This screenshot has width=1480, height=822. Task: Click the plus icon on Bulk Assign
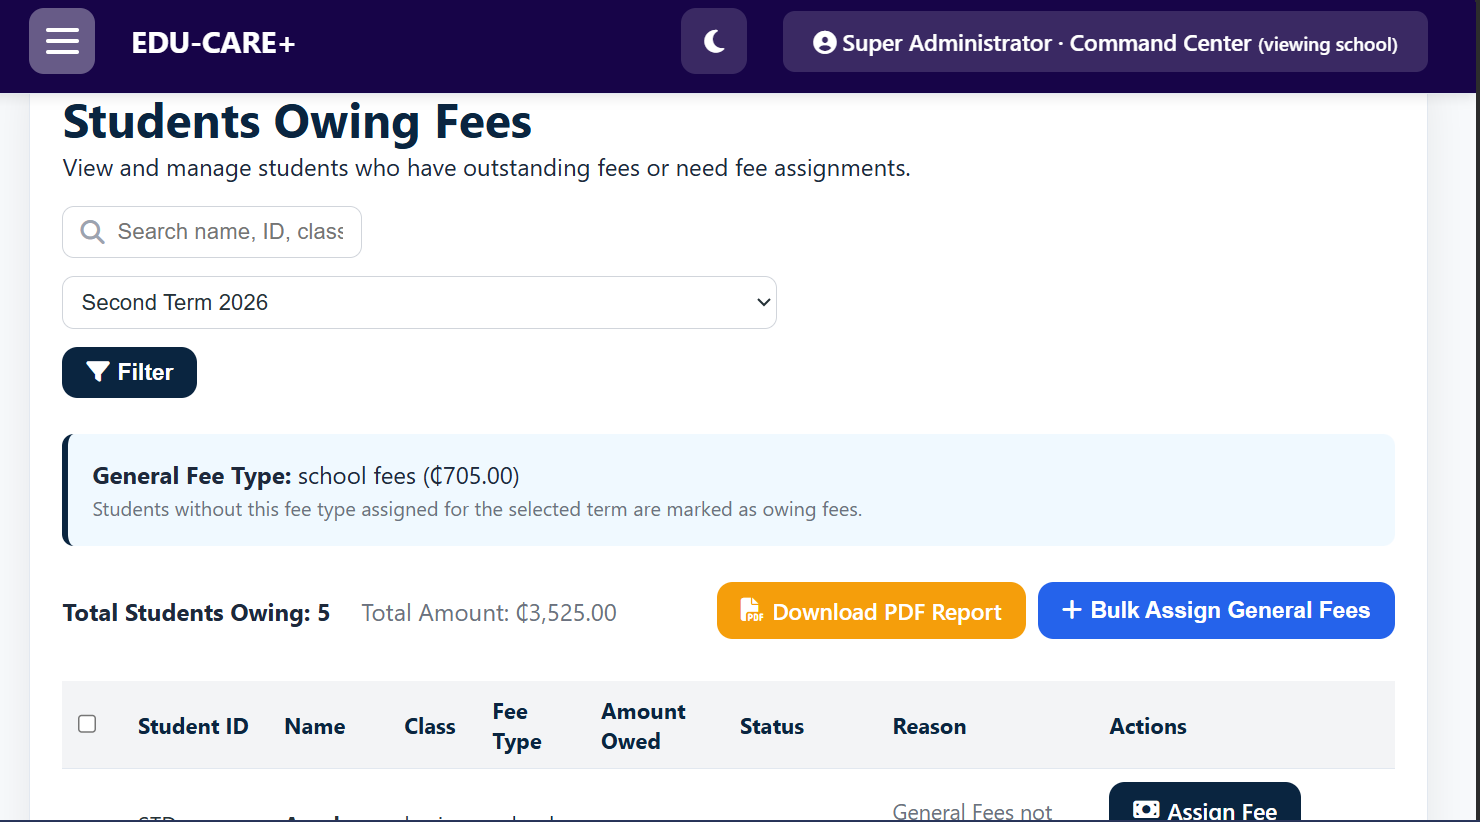pyautogui.click(x=1071, y=610)
